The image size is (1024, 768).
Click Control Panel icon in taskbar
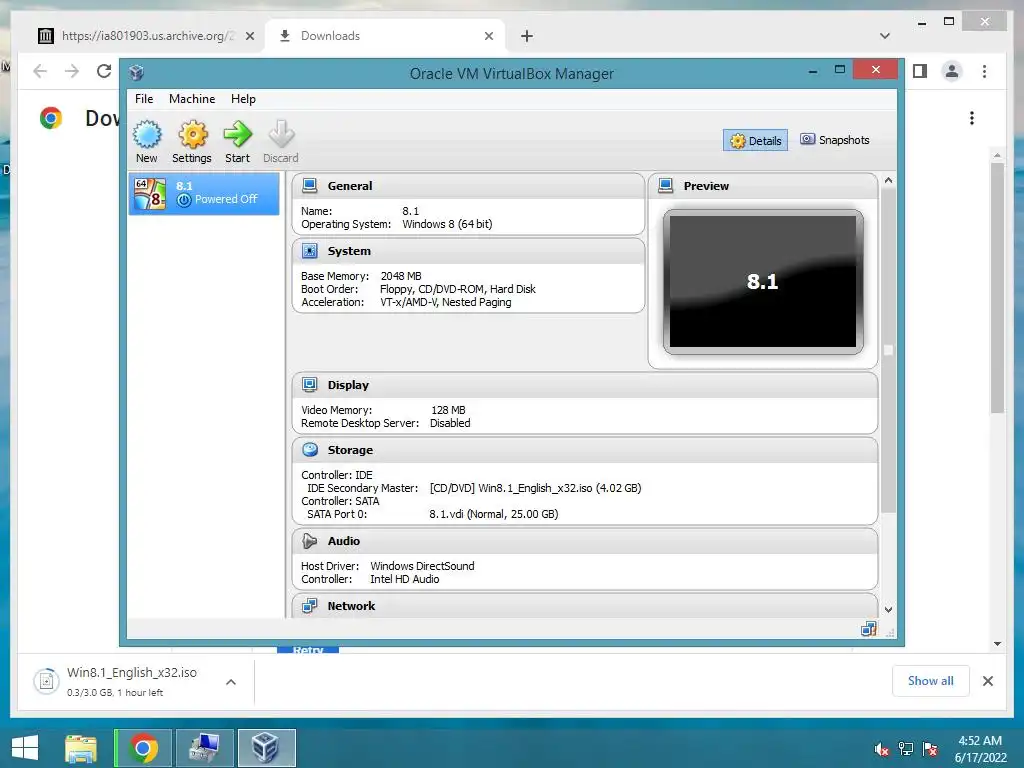(204, 748)
